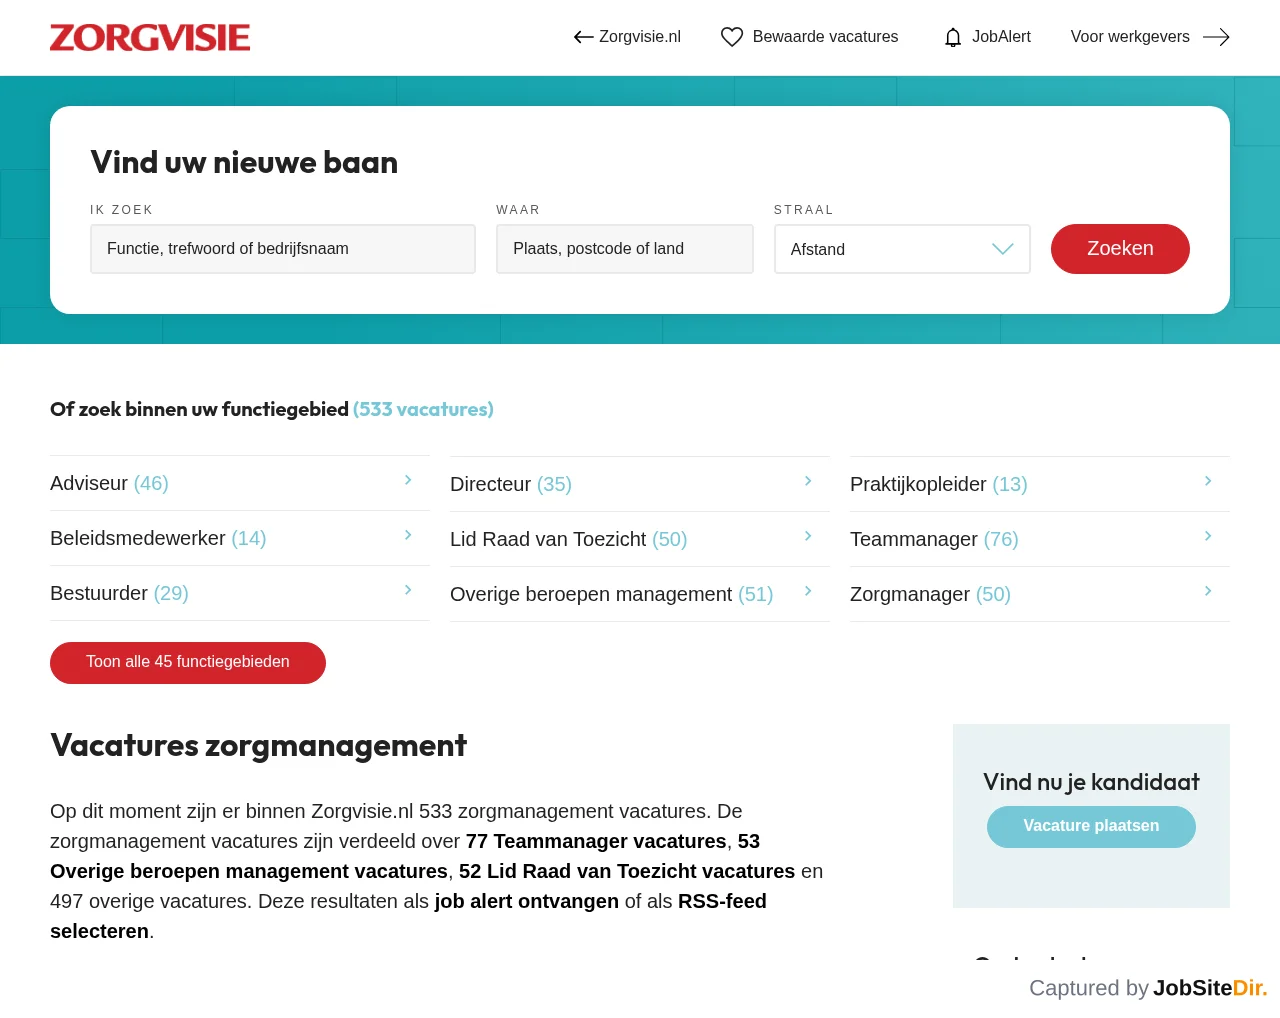The height and width of the screenshot is (1018, 1280).
Task: Click 52 Lid Raad van Toezicht vacatures link
Action: (x=627, y=871)
